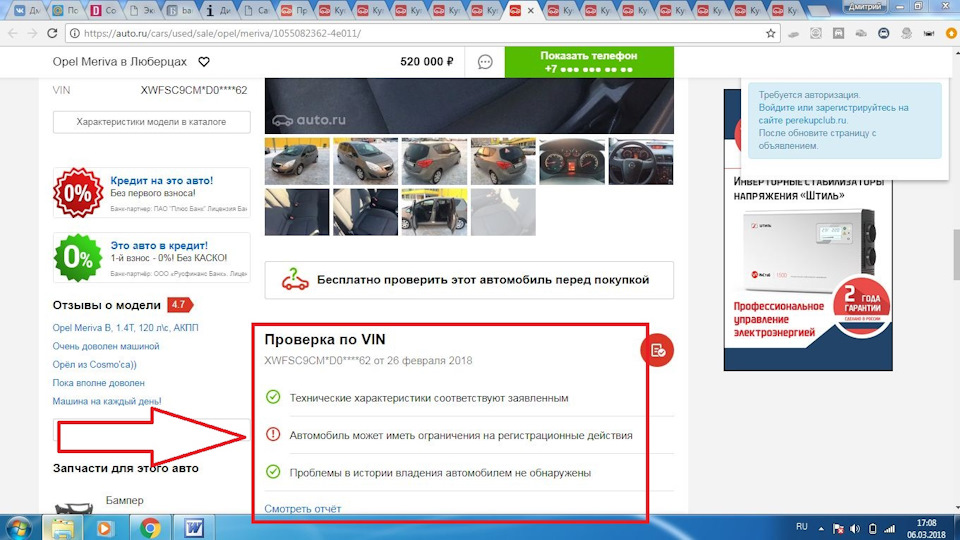Bookmark this page with the star icon
960x540 pixels.
pos(770,34)
